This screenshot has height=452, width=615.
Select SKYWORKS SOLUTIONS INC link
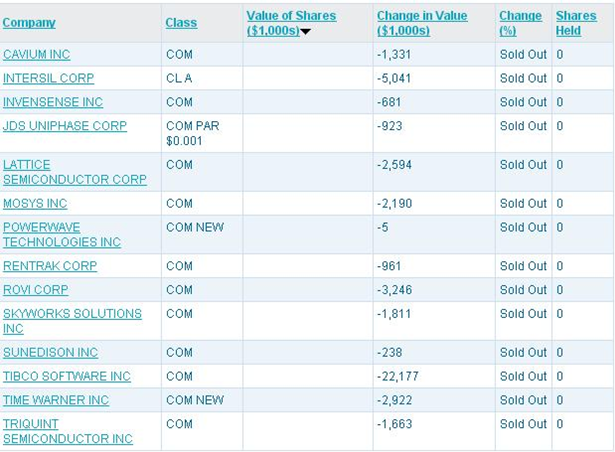(72, 321)
